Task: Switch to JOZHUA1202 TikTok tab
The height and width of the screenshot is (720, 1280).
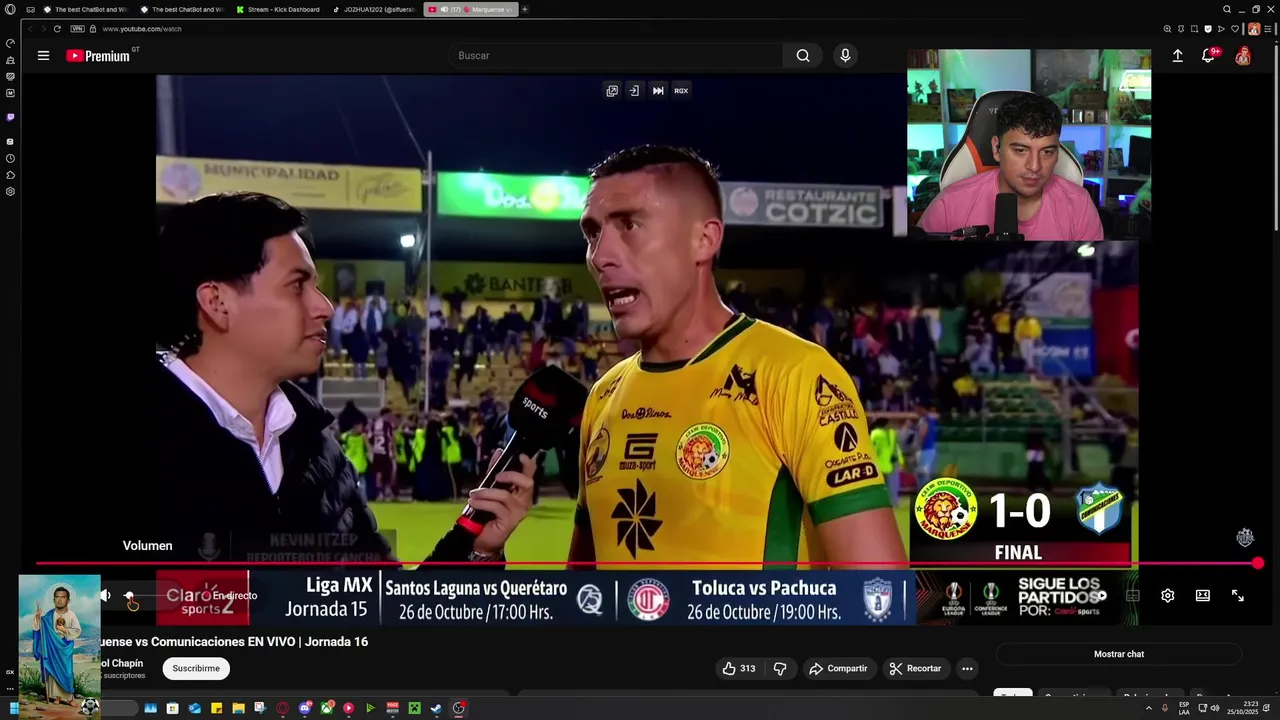Action: coord(373,9)
